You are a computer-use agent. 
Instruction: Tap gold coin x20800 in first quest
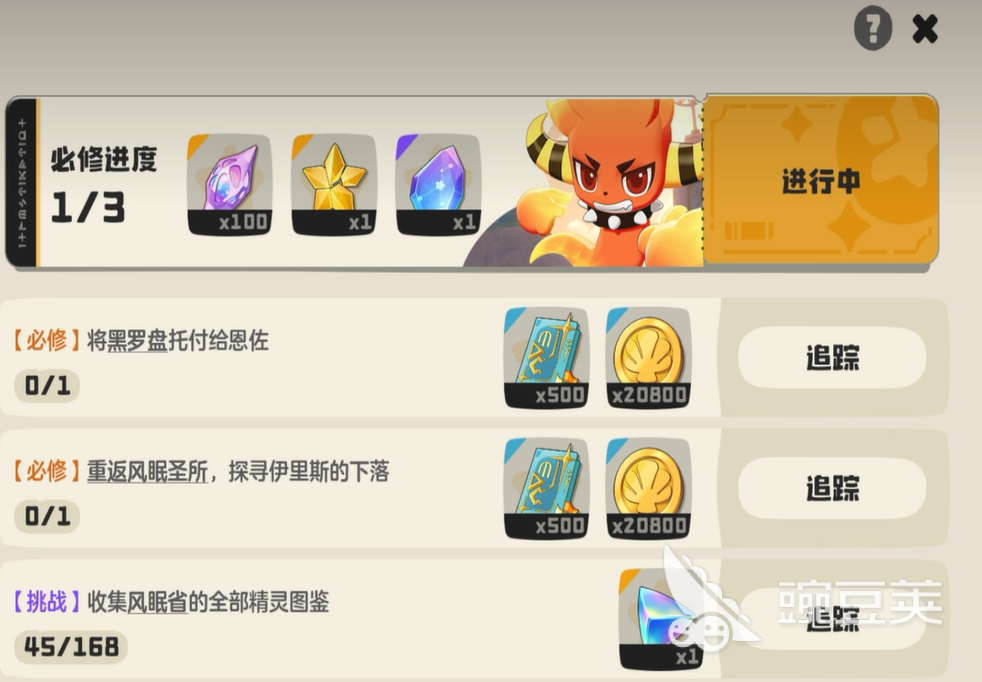649,358
